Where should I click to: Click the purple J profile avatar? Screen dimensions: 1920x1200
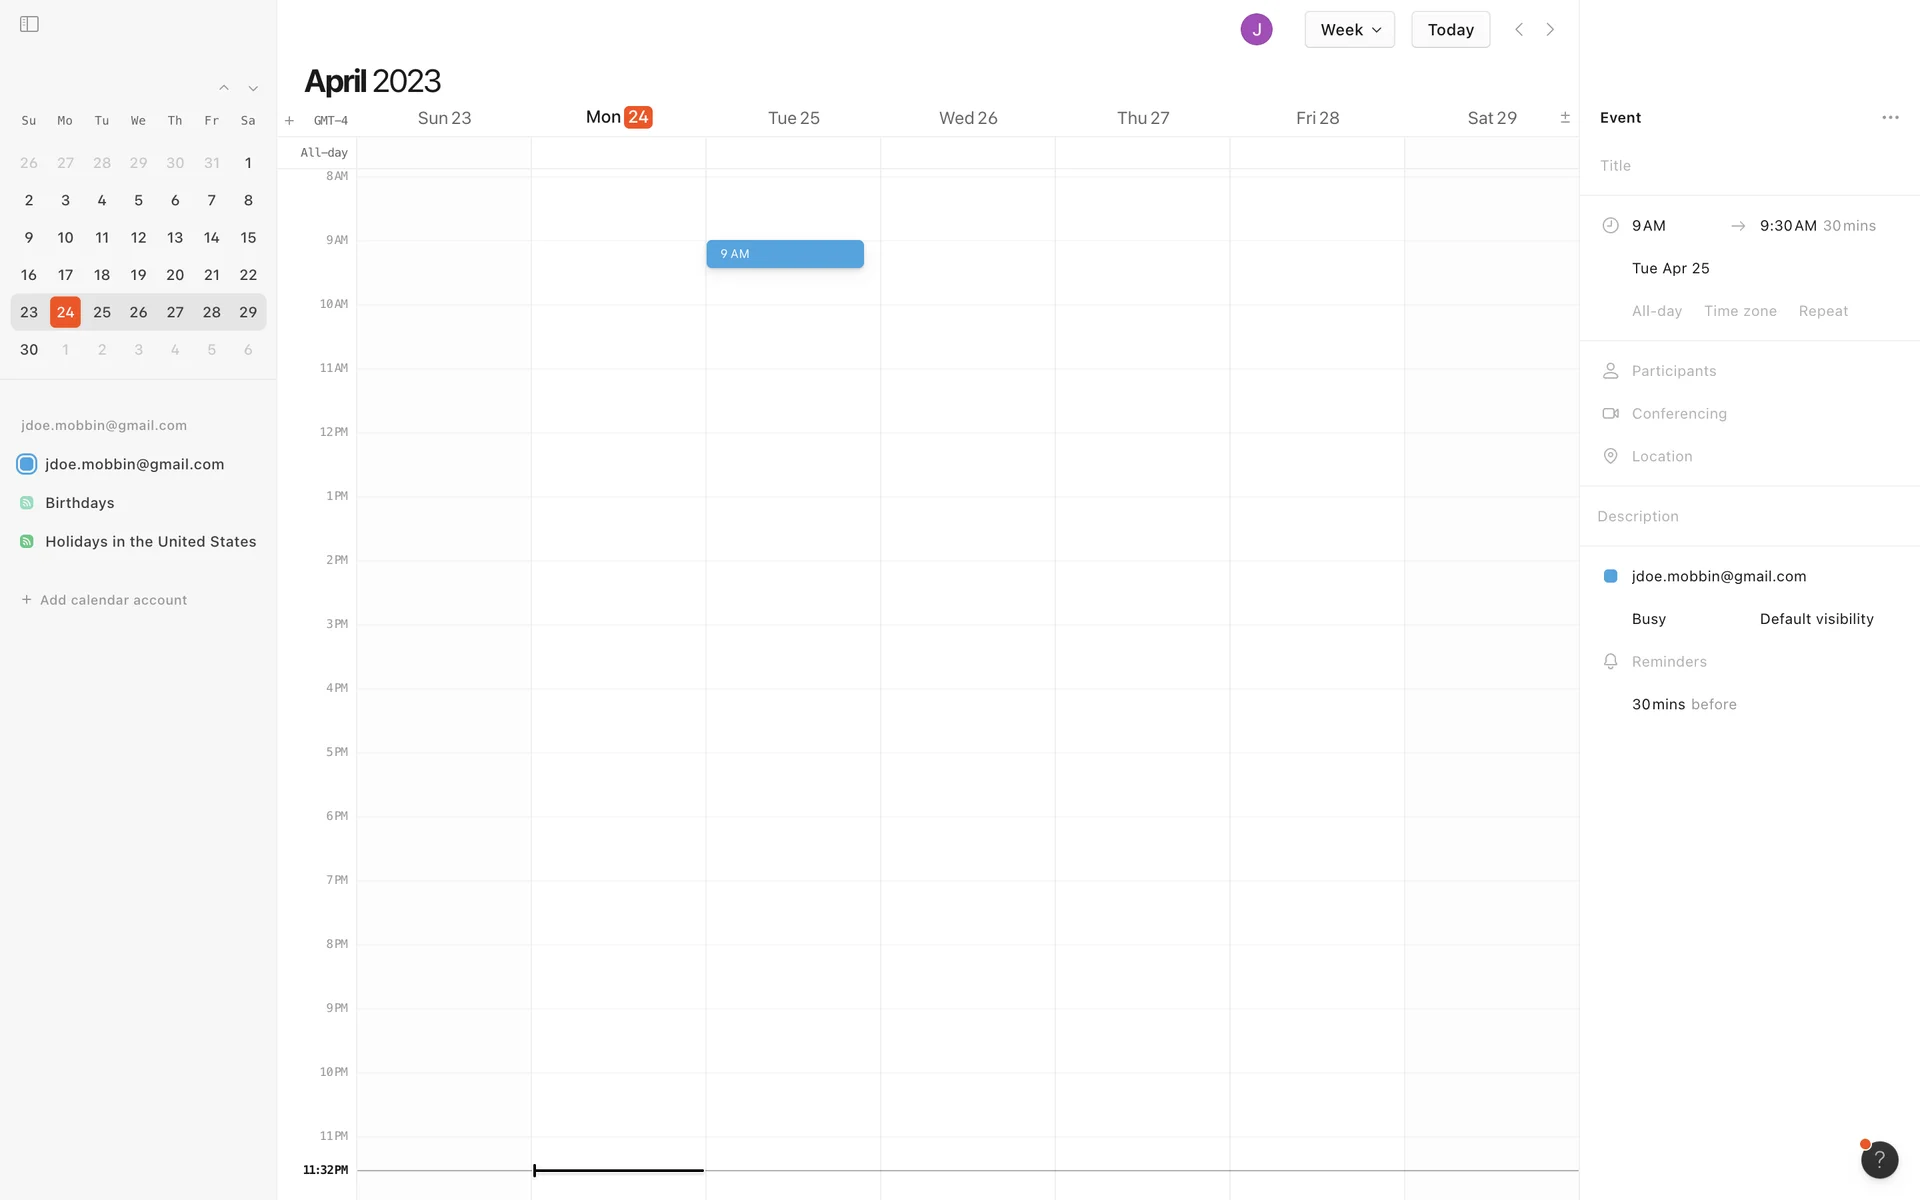point(1256,29)
